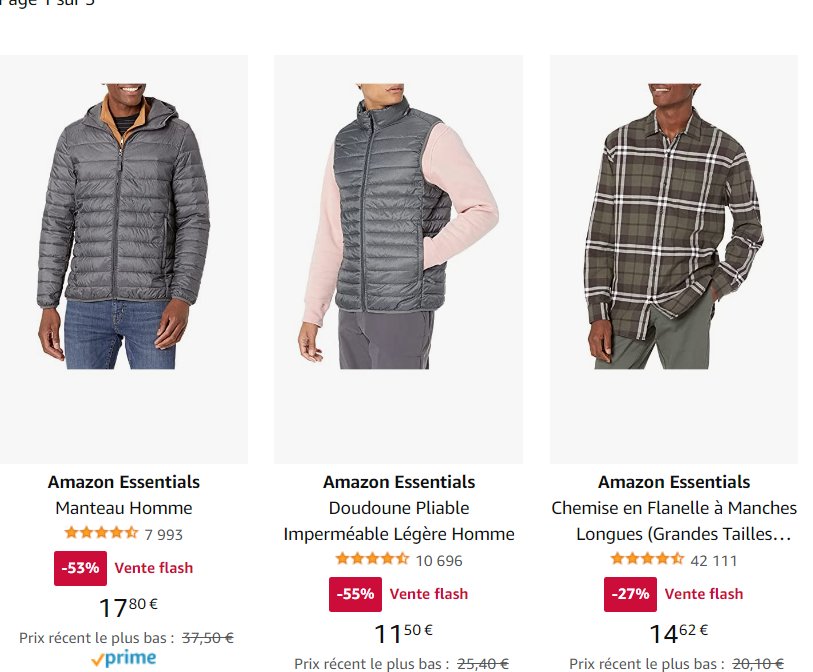Click Vente flash label beside -27% badge
This screenshot has width=813, height=672.
(x=704, y=594)
